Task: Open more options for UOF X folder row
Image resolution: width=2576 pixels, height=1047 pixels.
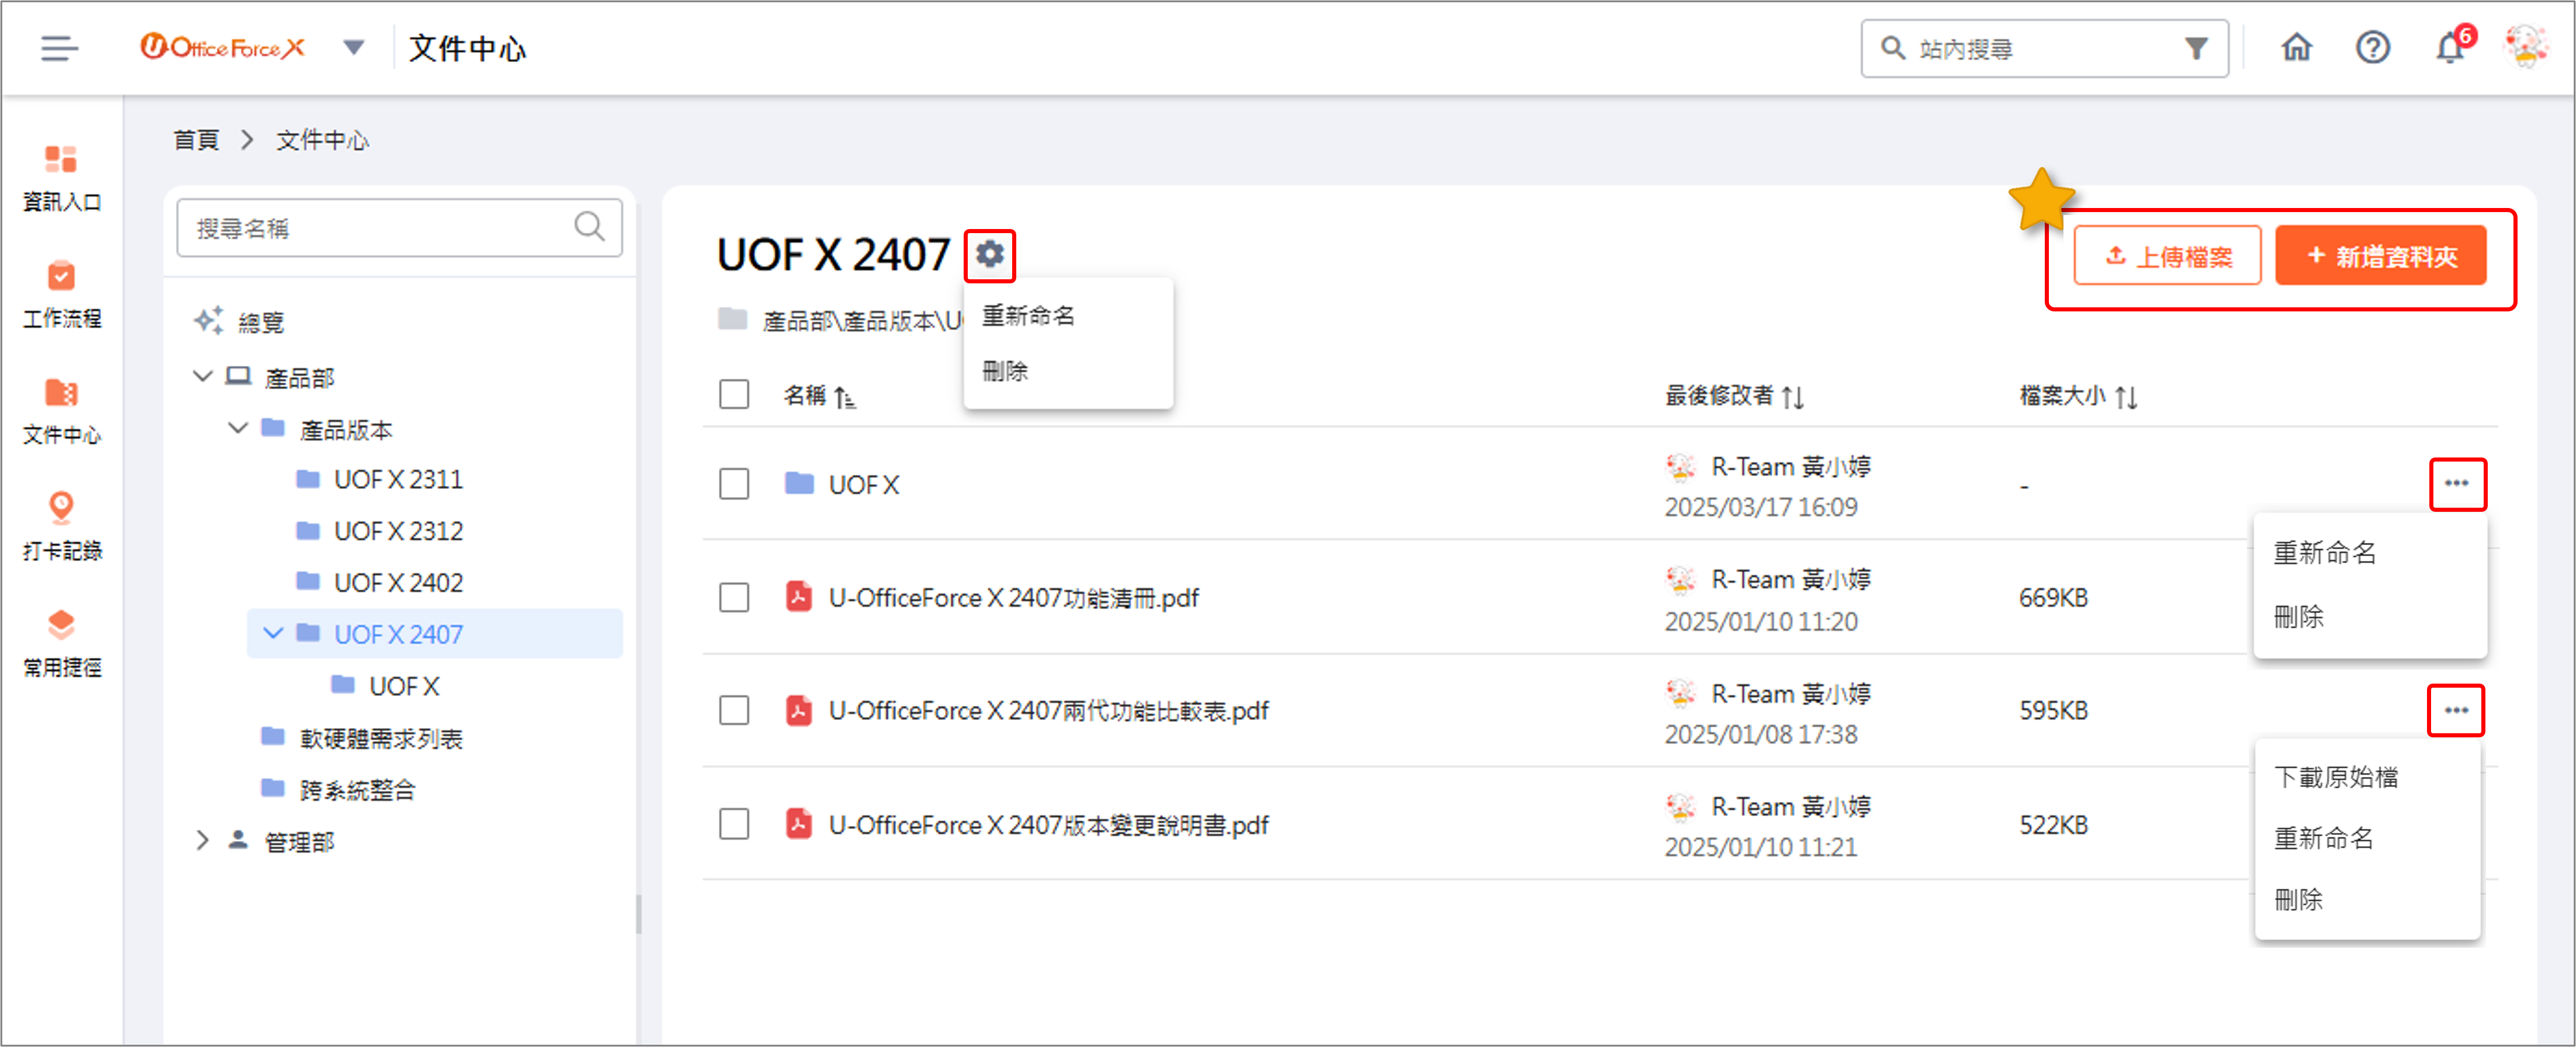Action: point(2457,484)
